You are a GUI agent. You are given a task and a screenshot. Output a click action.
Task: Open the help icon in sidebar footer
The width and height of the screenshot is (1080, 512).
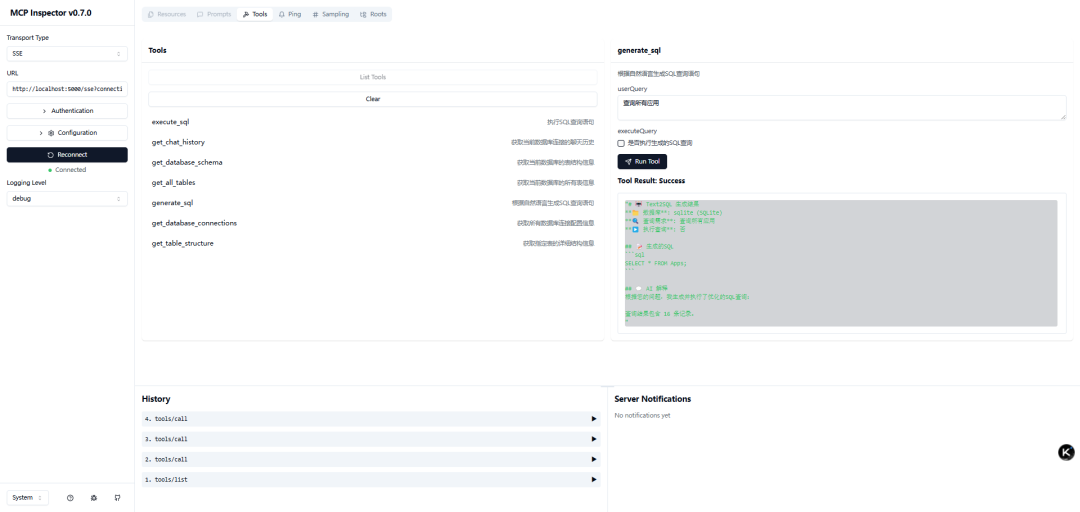pyautogui.click(x=70, y=498)
